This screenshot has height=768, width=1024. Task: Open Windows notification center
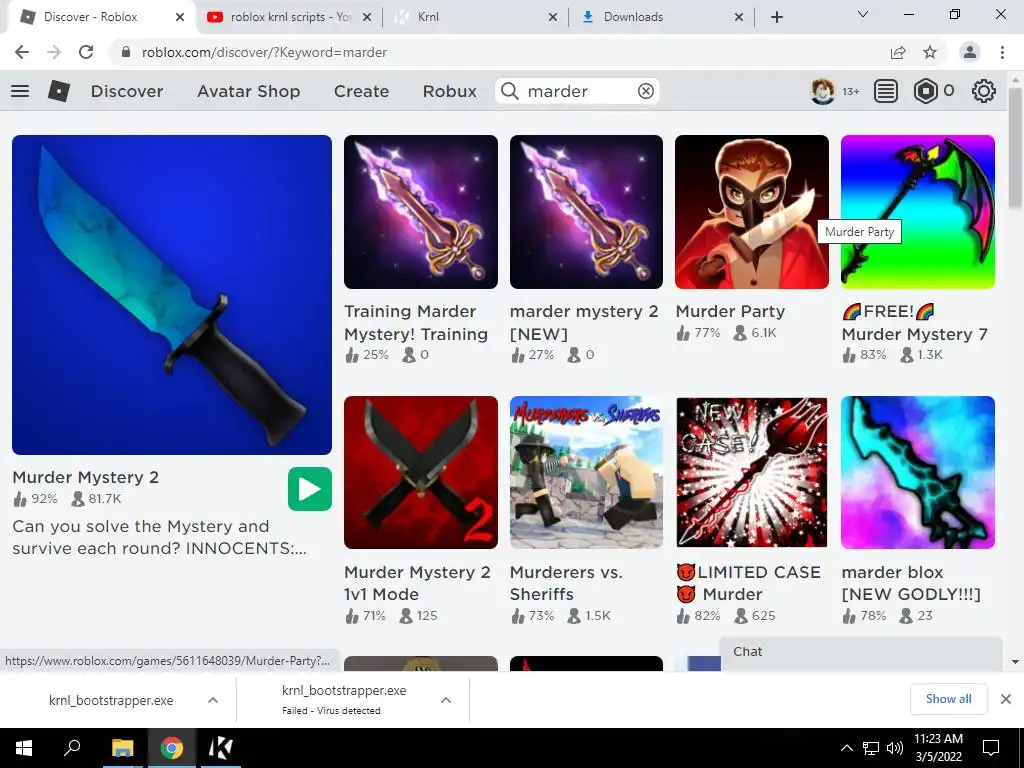tap(991, 748)
